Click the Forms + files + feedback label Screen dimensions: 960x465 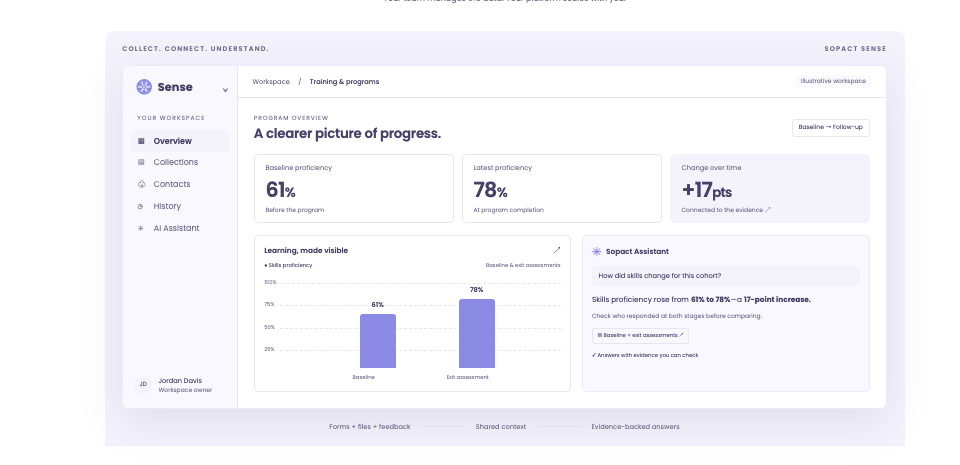(x=370, y=426)
